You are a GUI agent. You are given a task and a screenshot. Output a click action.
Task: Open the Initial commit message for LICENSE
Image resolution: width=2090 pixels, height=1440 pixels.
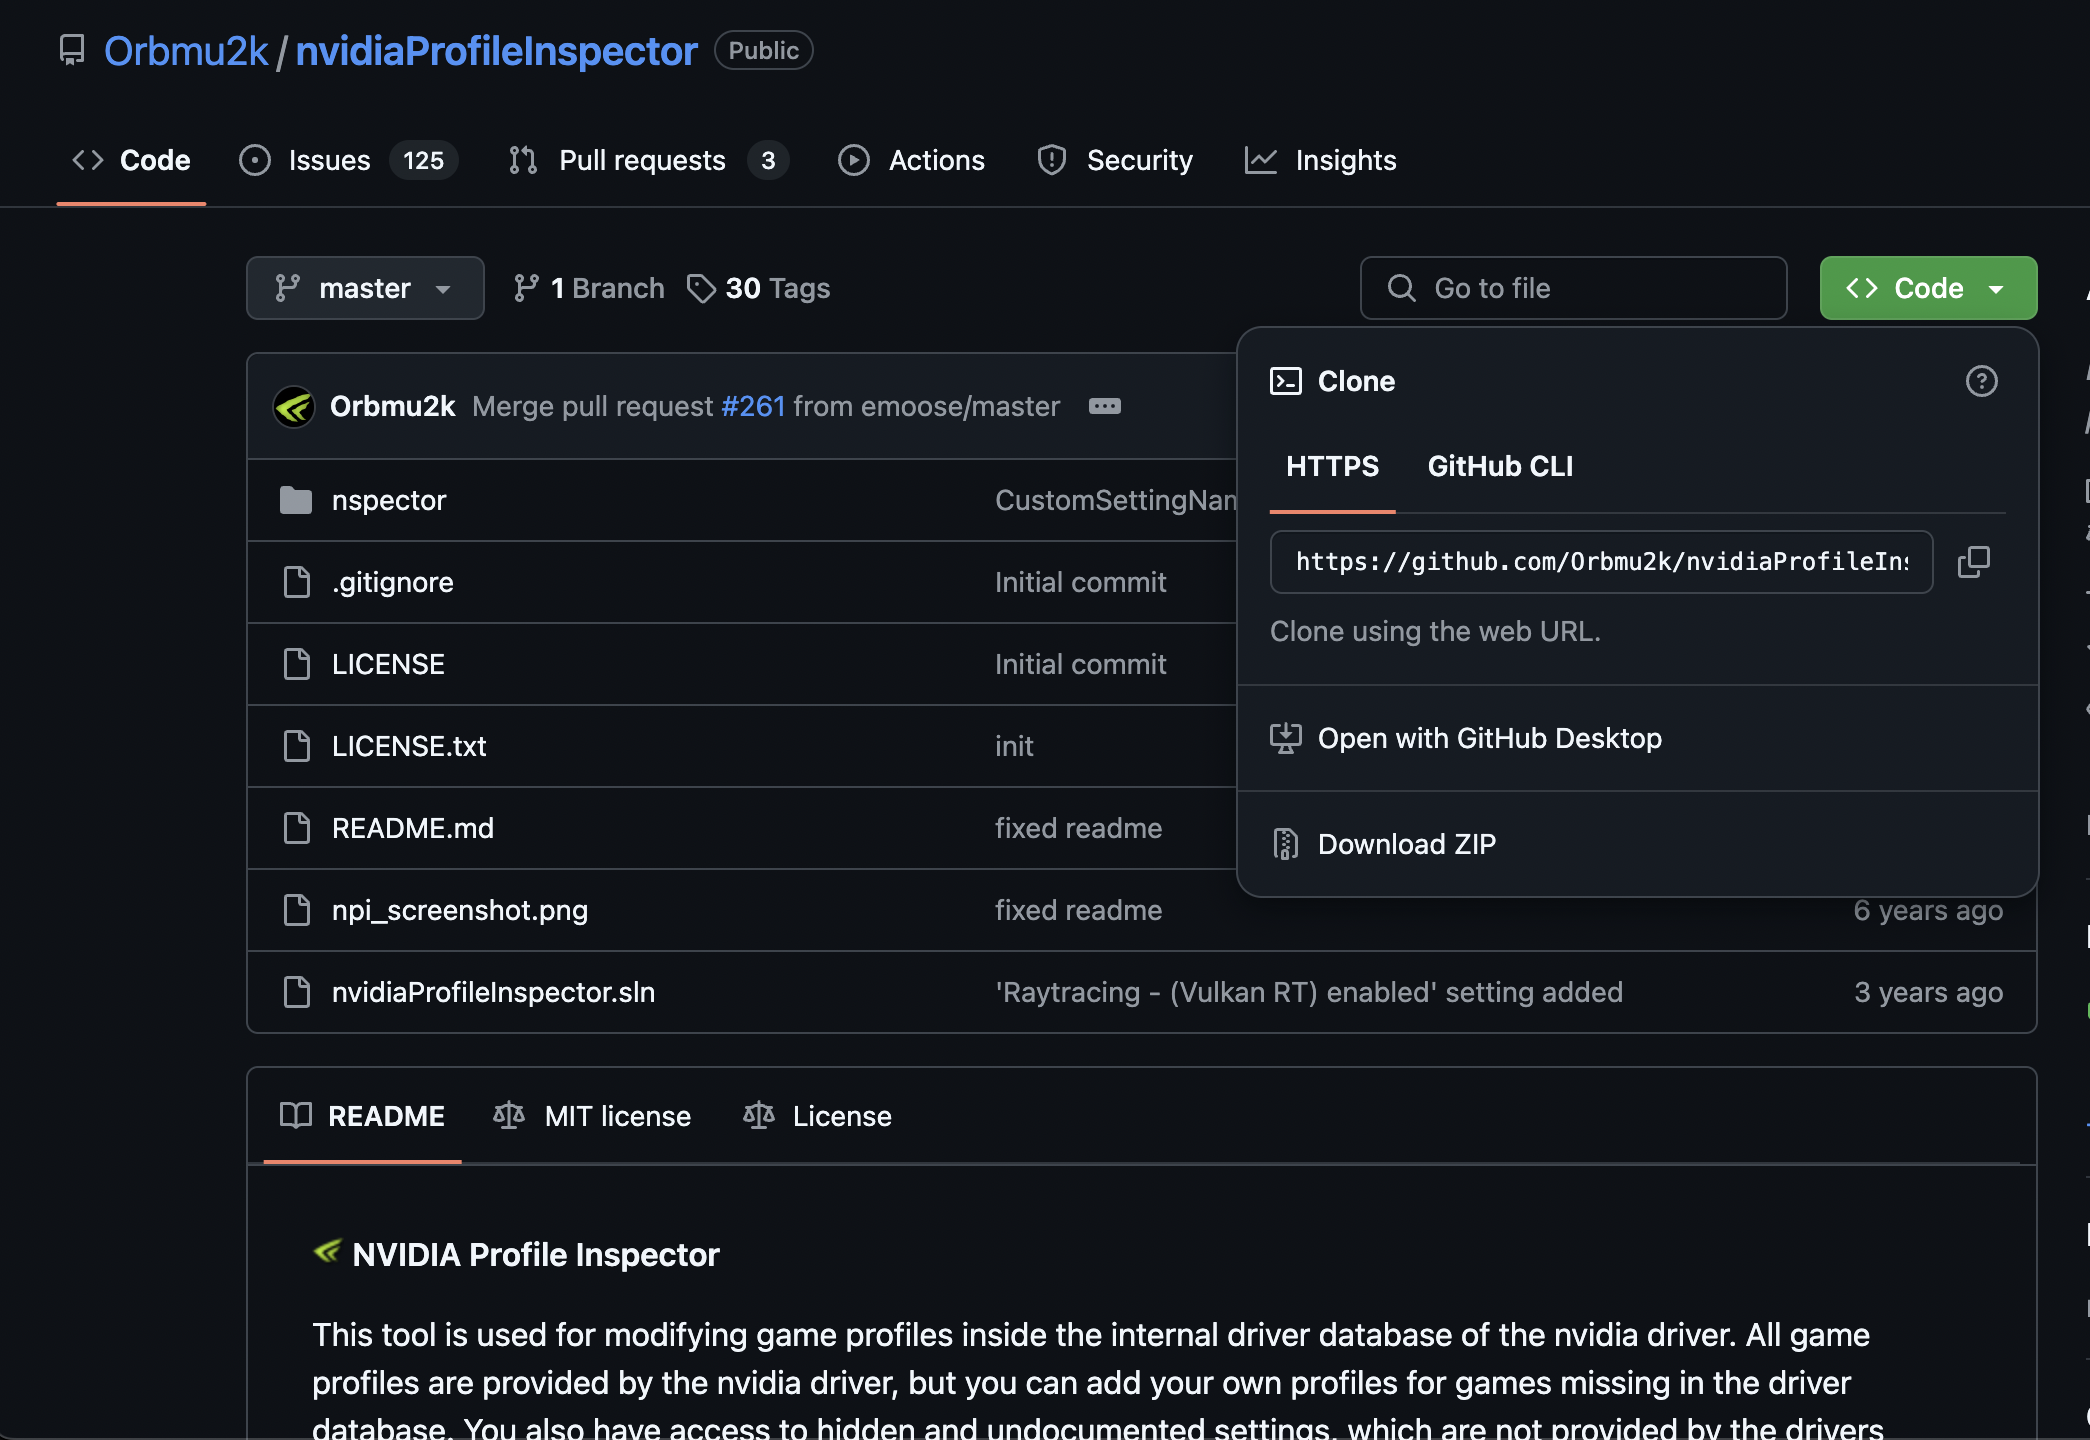point(1080,664)
